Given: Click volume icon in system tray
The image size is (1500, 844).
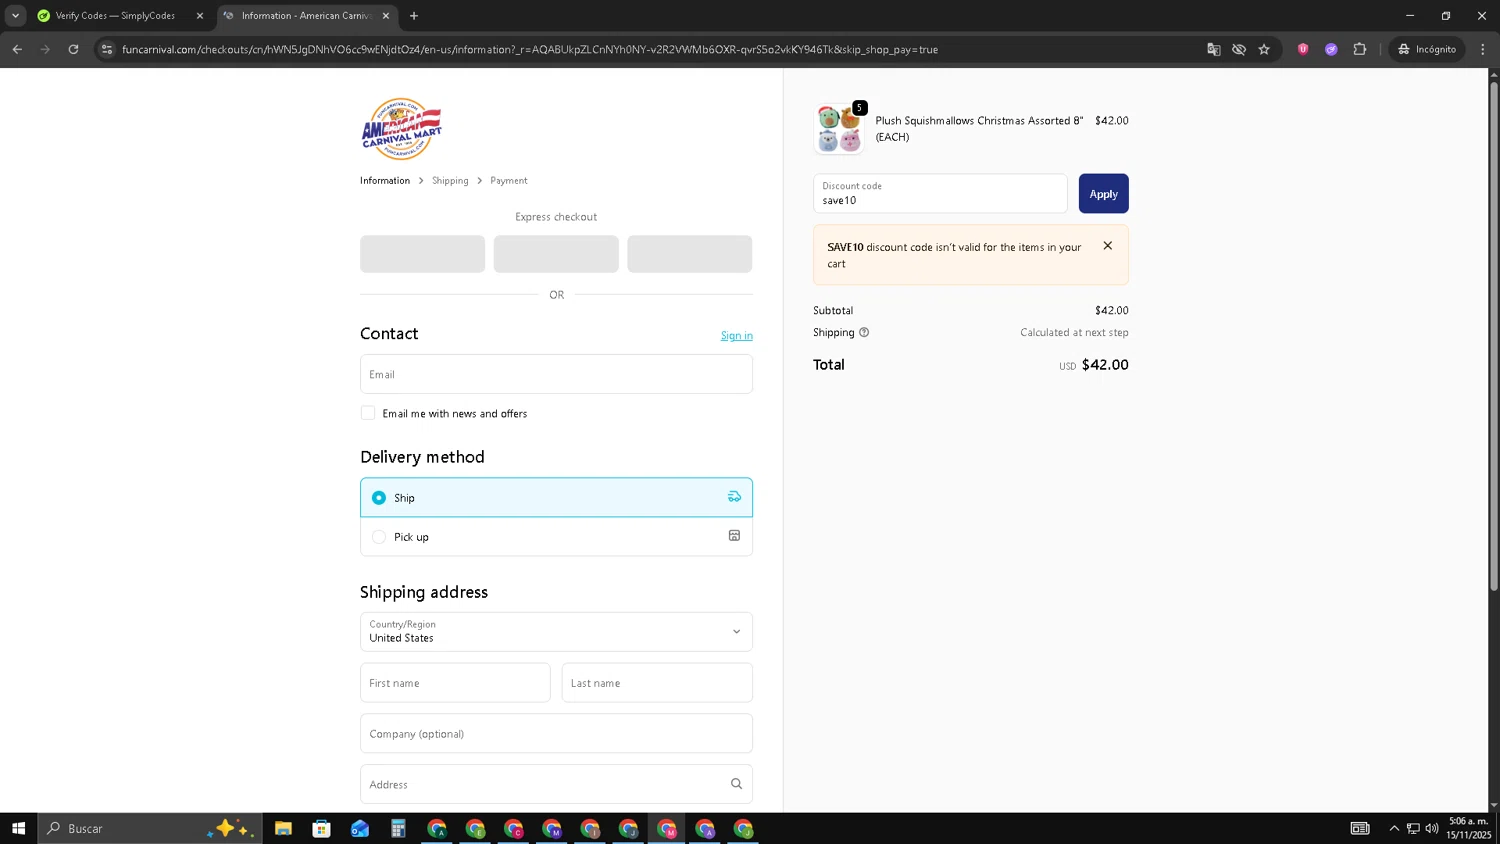Looking at the screenshot, I should (x=1432, y=828).
